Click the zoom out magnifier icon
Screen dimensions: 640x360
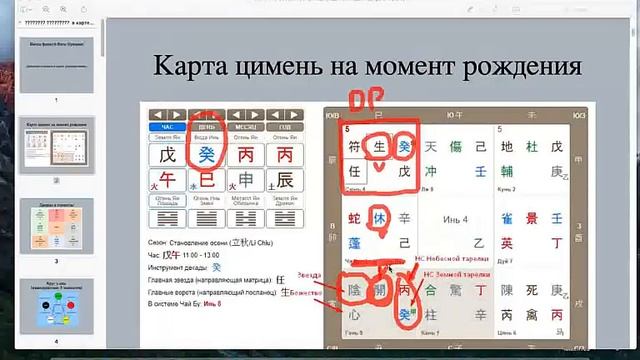(x=46, y=9)
